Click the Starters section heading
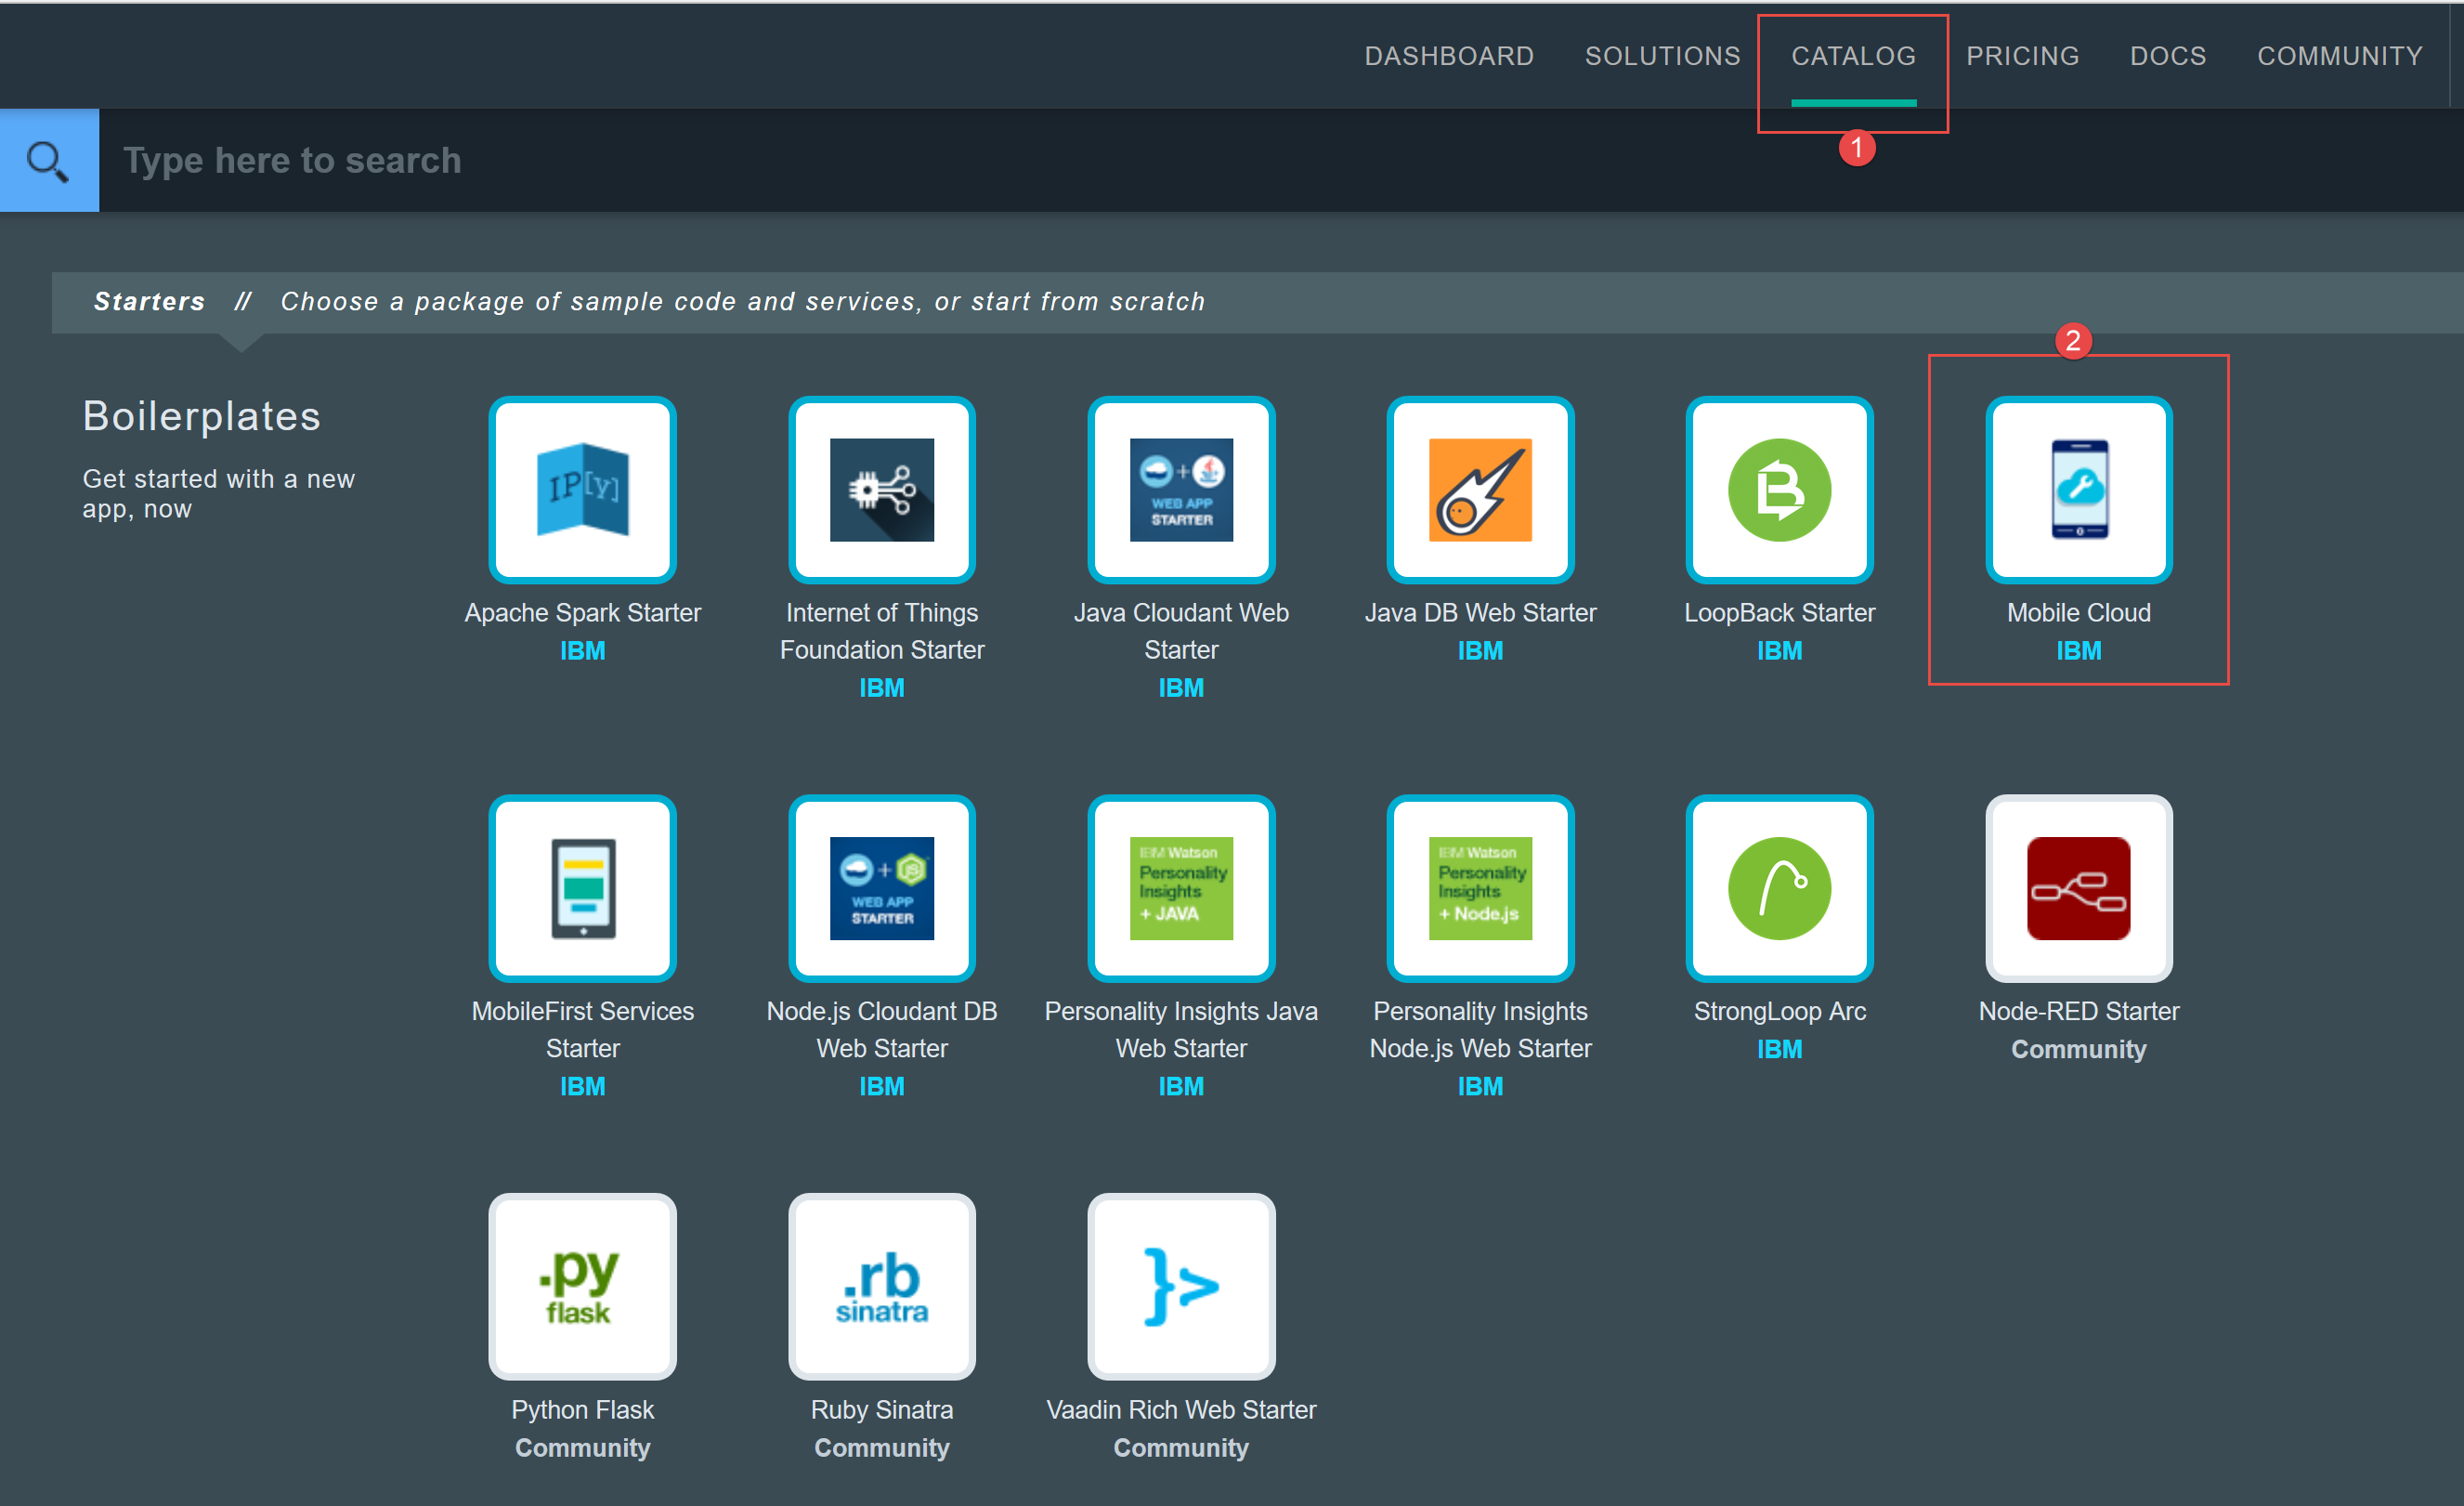Screen dimensions: 2464x1506 click(x=149, y=301)
